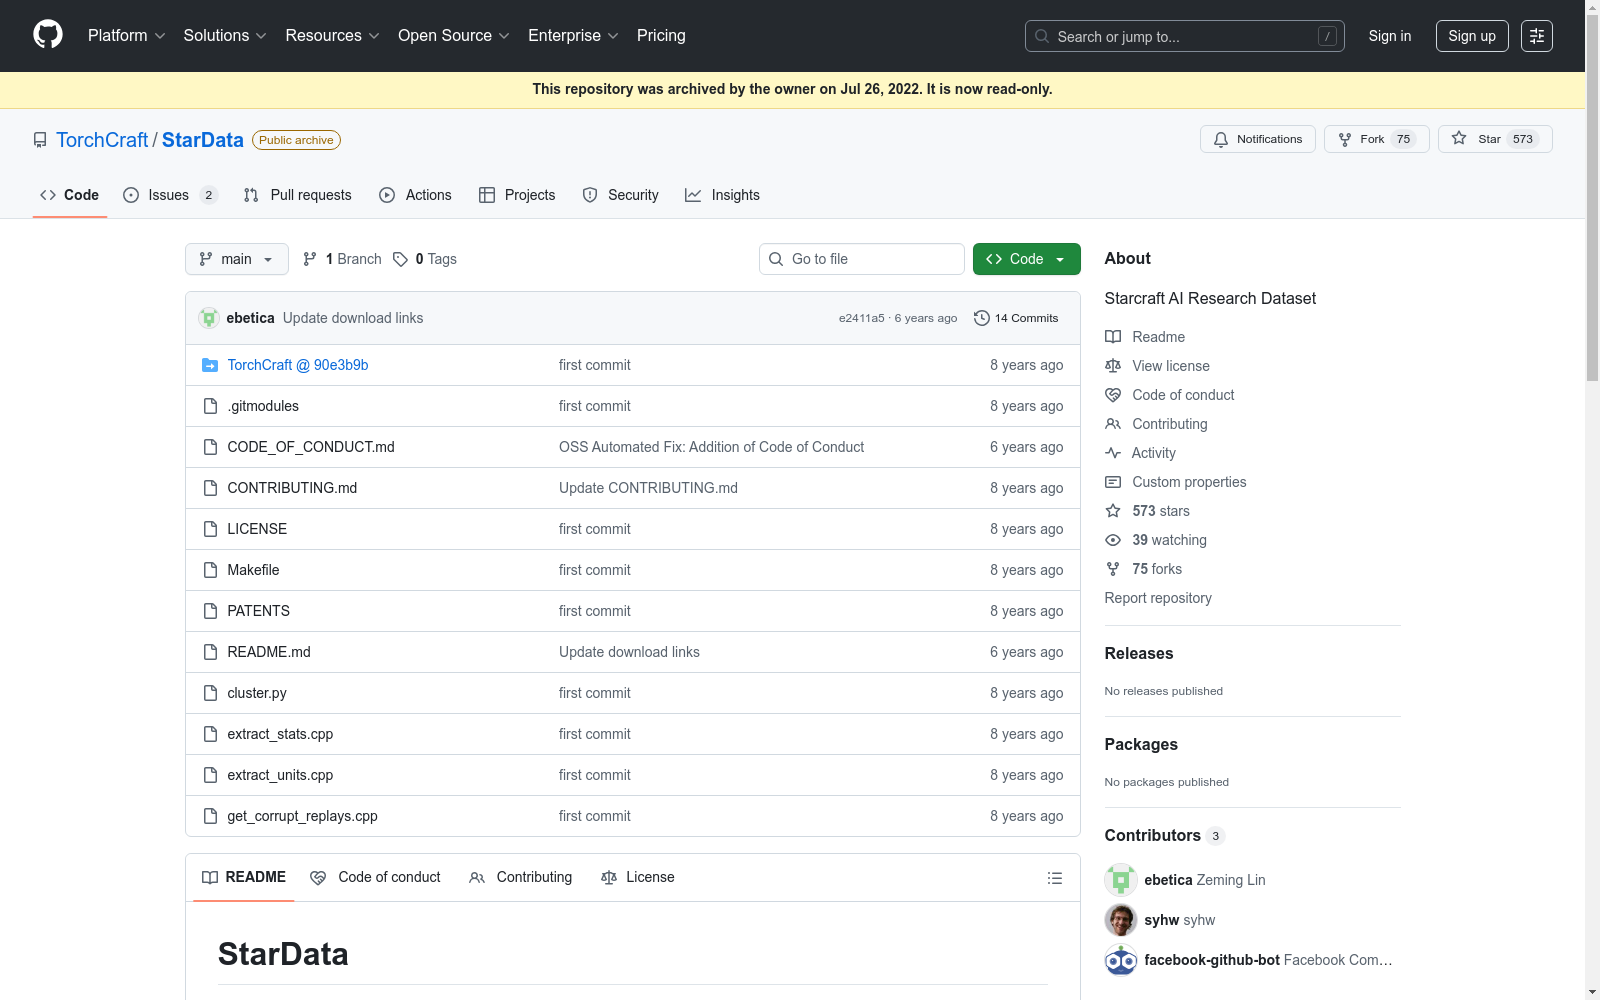
Task: Click the scale icon for View license
Action: click(1113, 366)
